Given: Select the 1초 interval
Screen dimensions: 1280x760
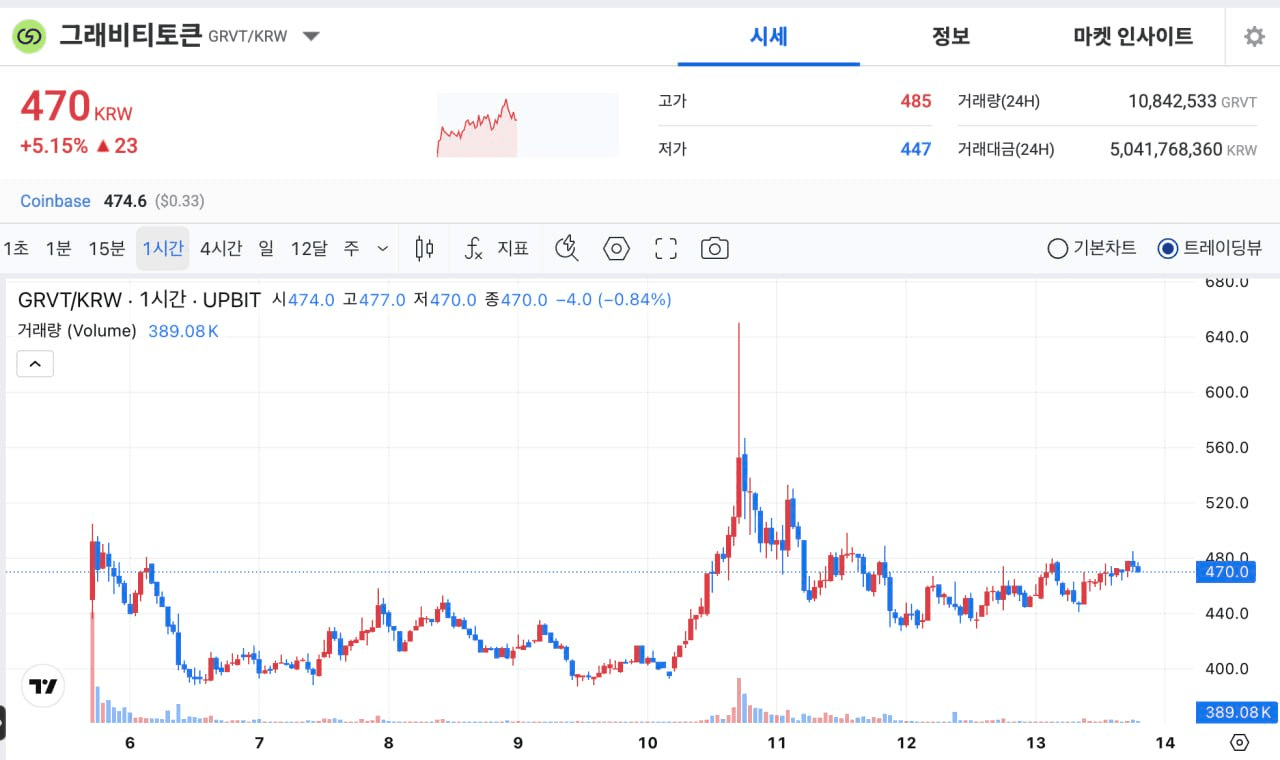Looking at the screenshot, I should pyautogui.click(x=16, y=249).
